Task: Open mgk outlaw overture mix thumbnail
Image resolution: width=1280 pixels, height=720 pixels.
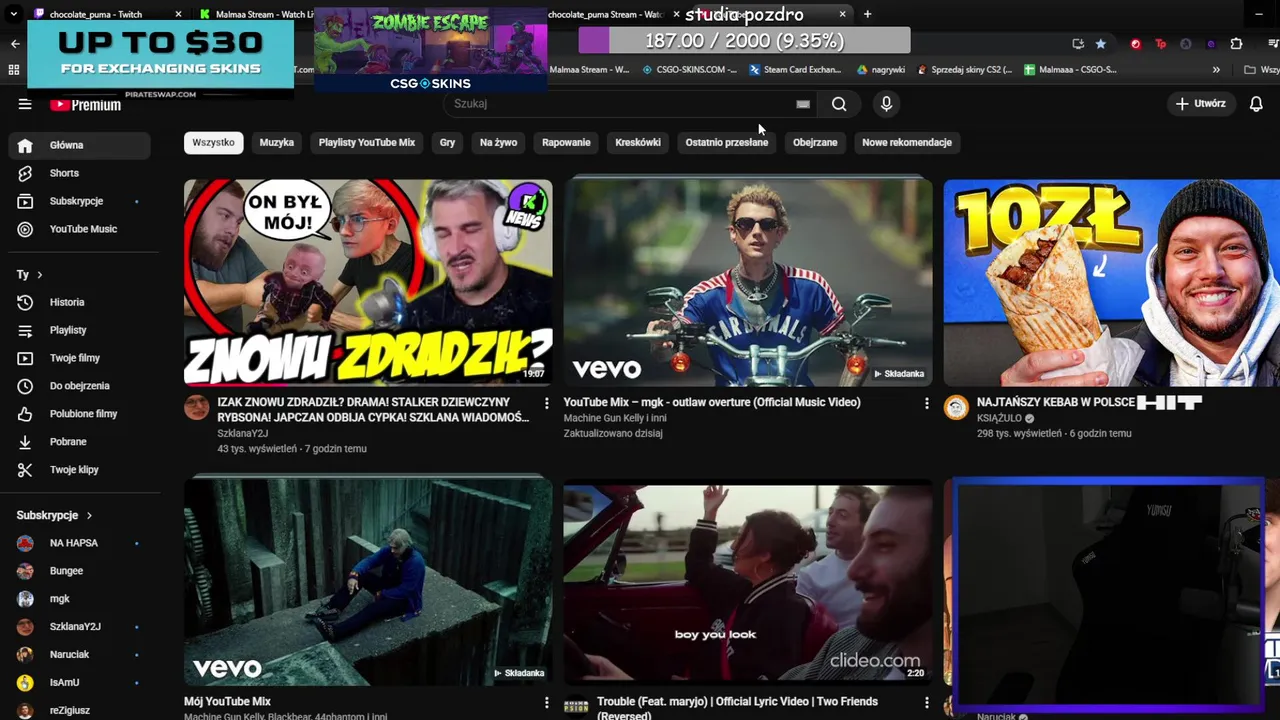Action: 748,283
